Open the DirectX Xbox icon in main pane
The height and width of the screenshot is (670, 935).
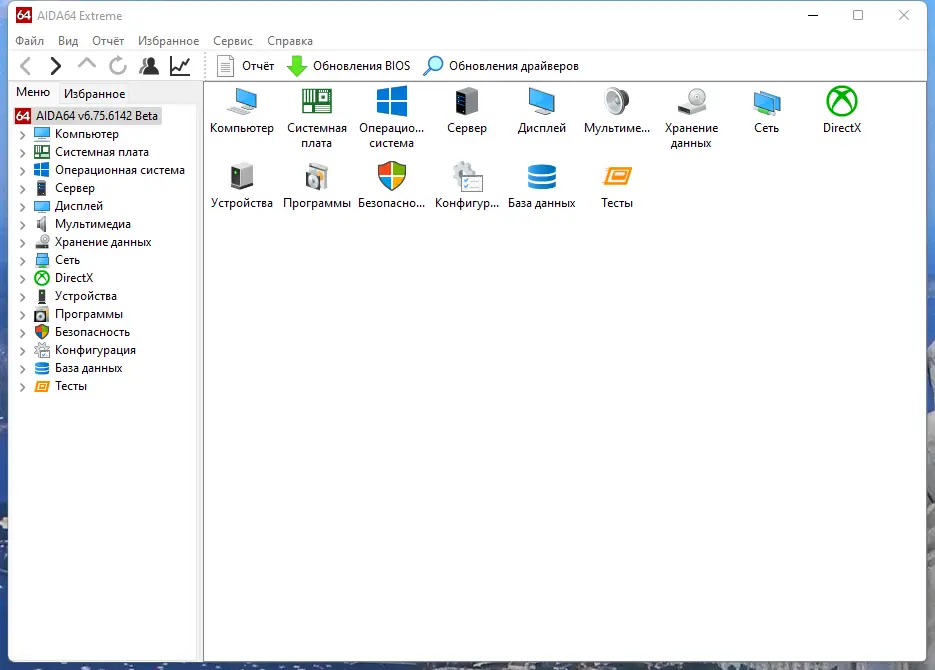(x=841, y=101)
